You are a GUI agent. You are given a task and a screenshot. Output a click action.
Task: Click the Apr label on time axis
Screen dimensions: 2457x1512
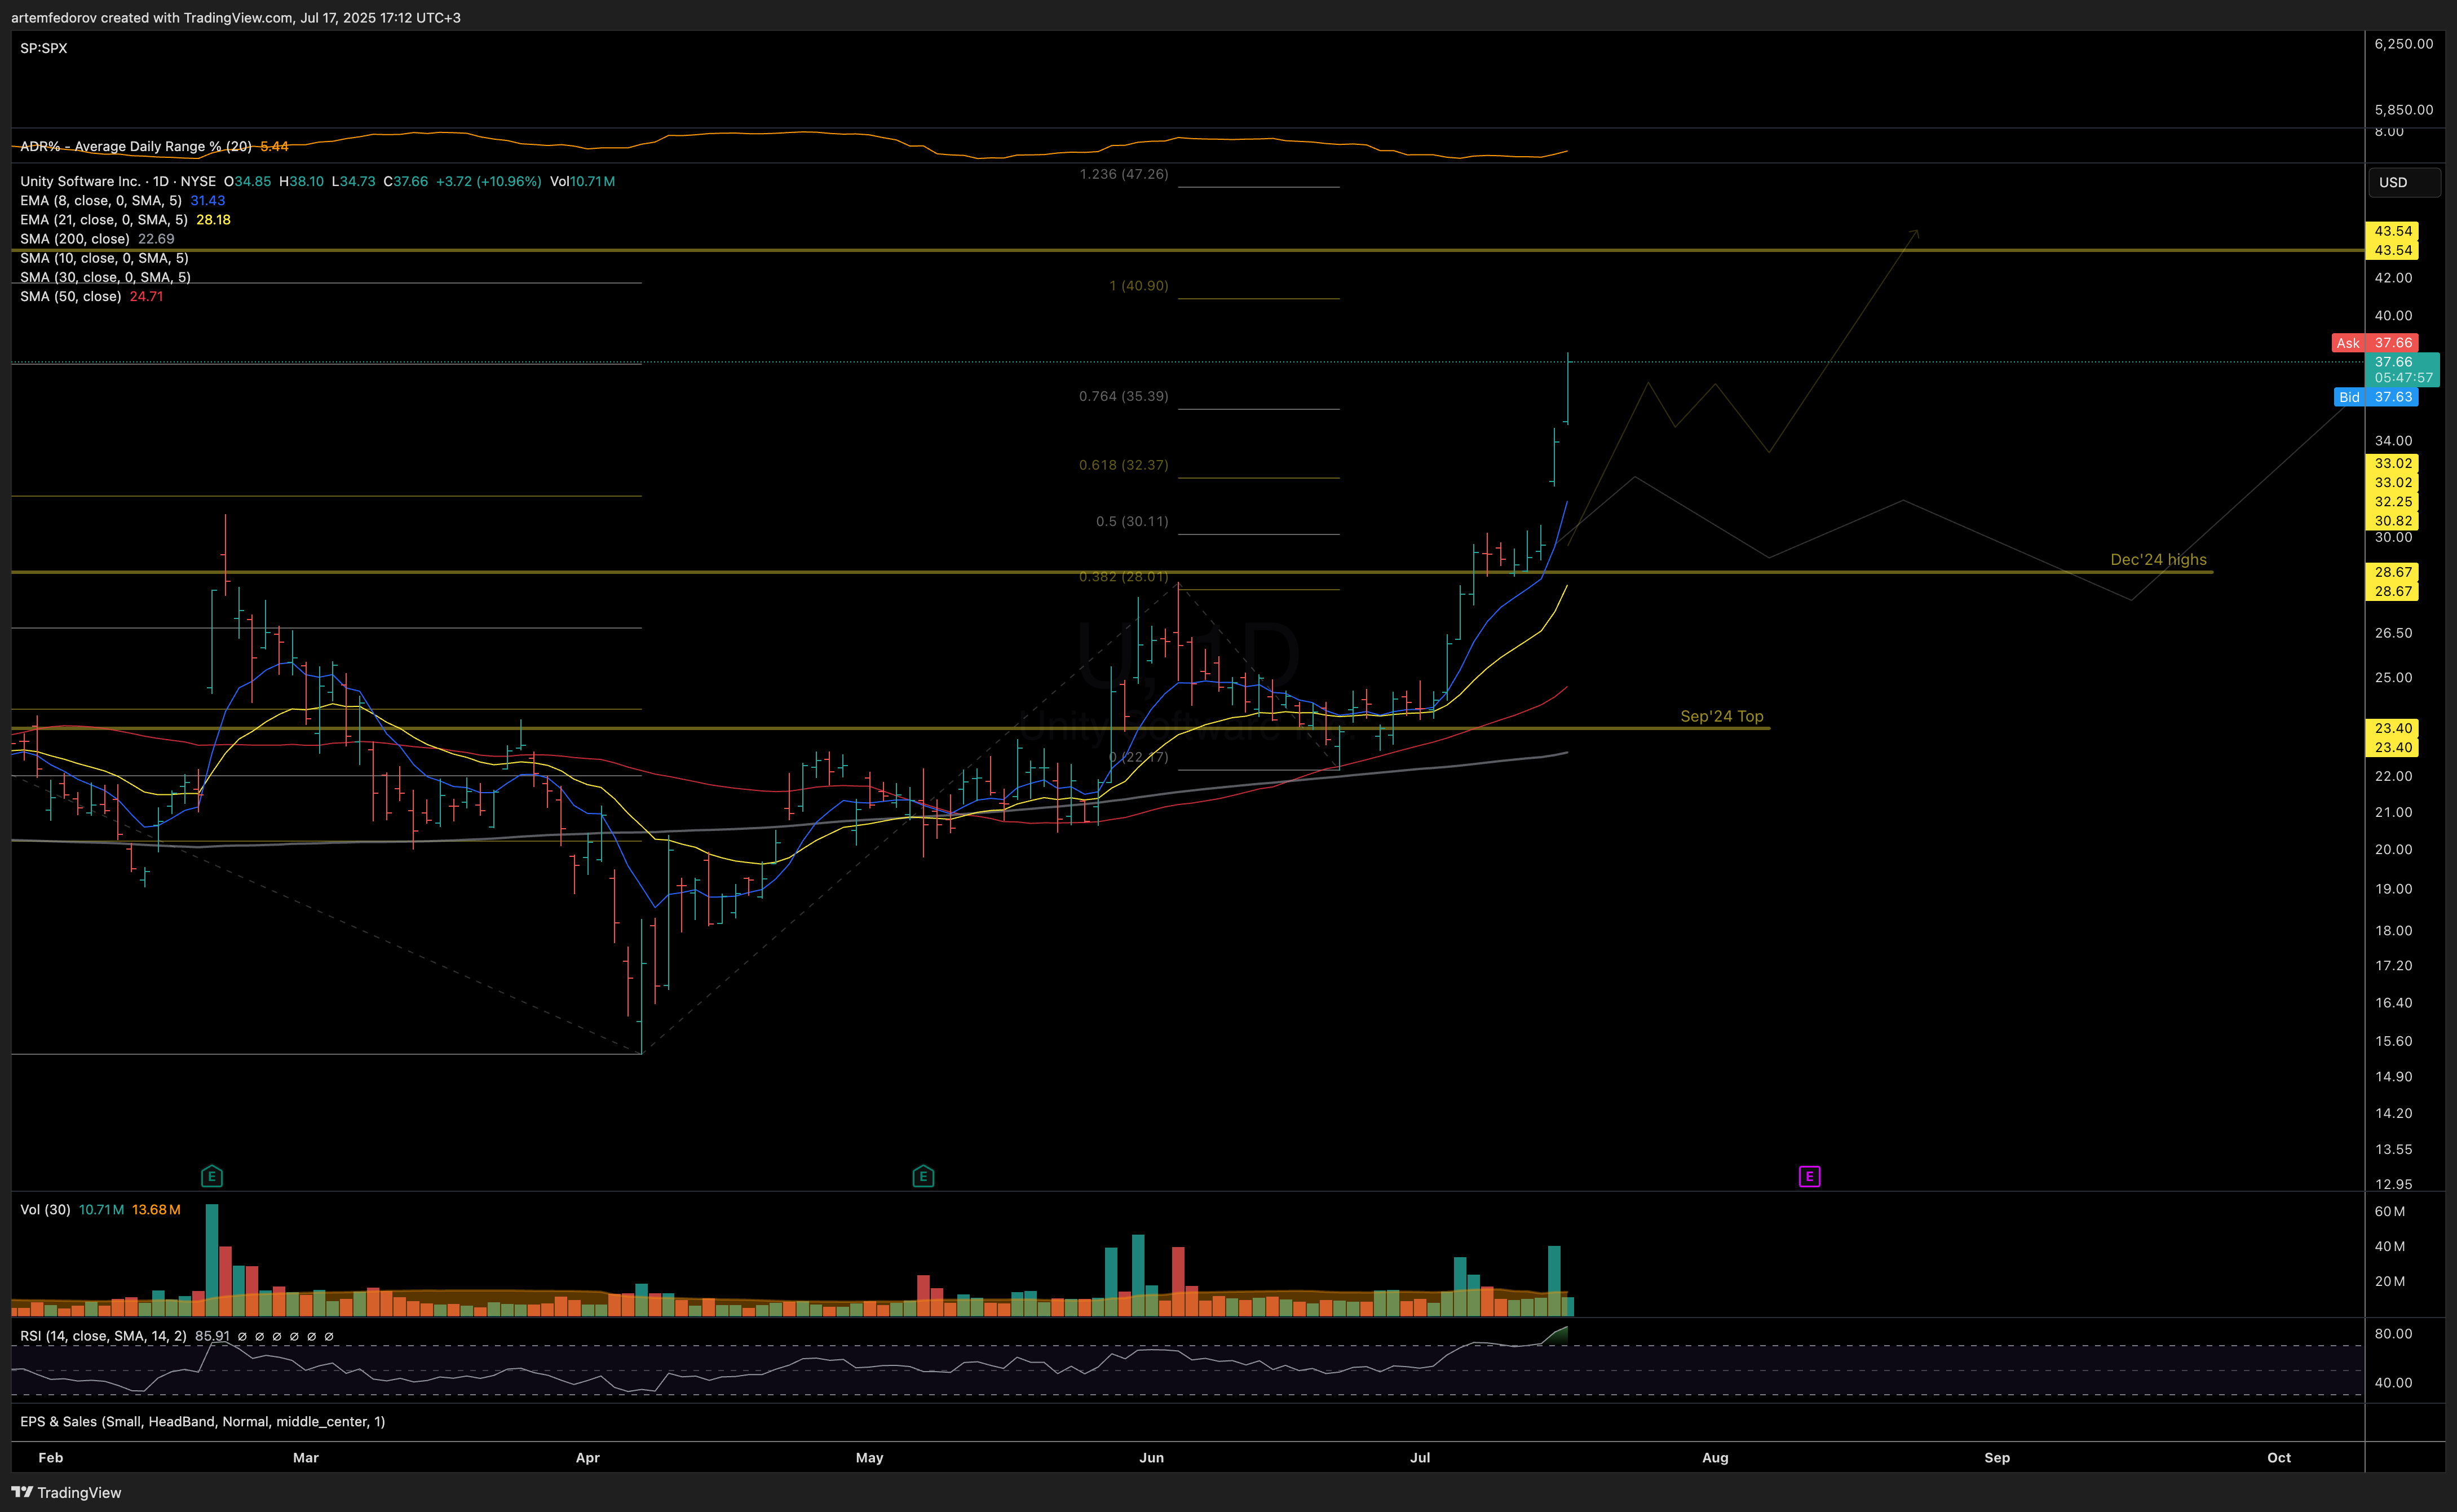click(588, 1457)
